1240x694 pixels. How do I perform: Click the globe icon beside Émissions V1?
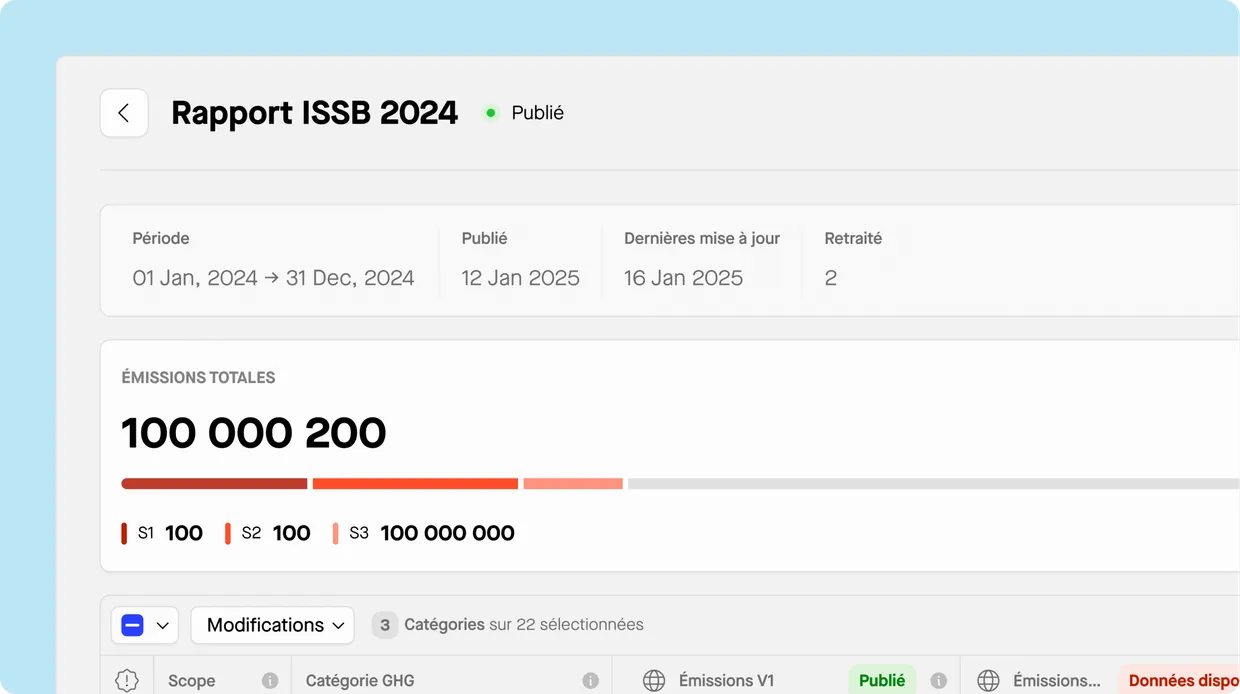point(654,680)
